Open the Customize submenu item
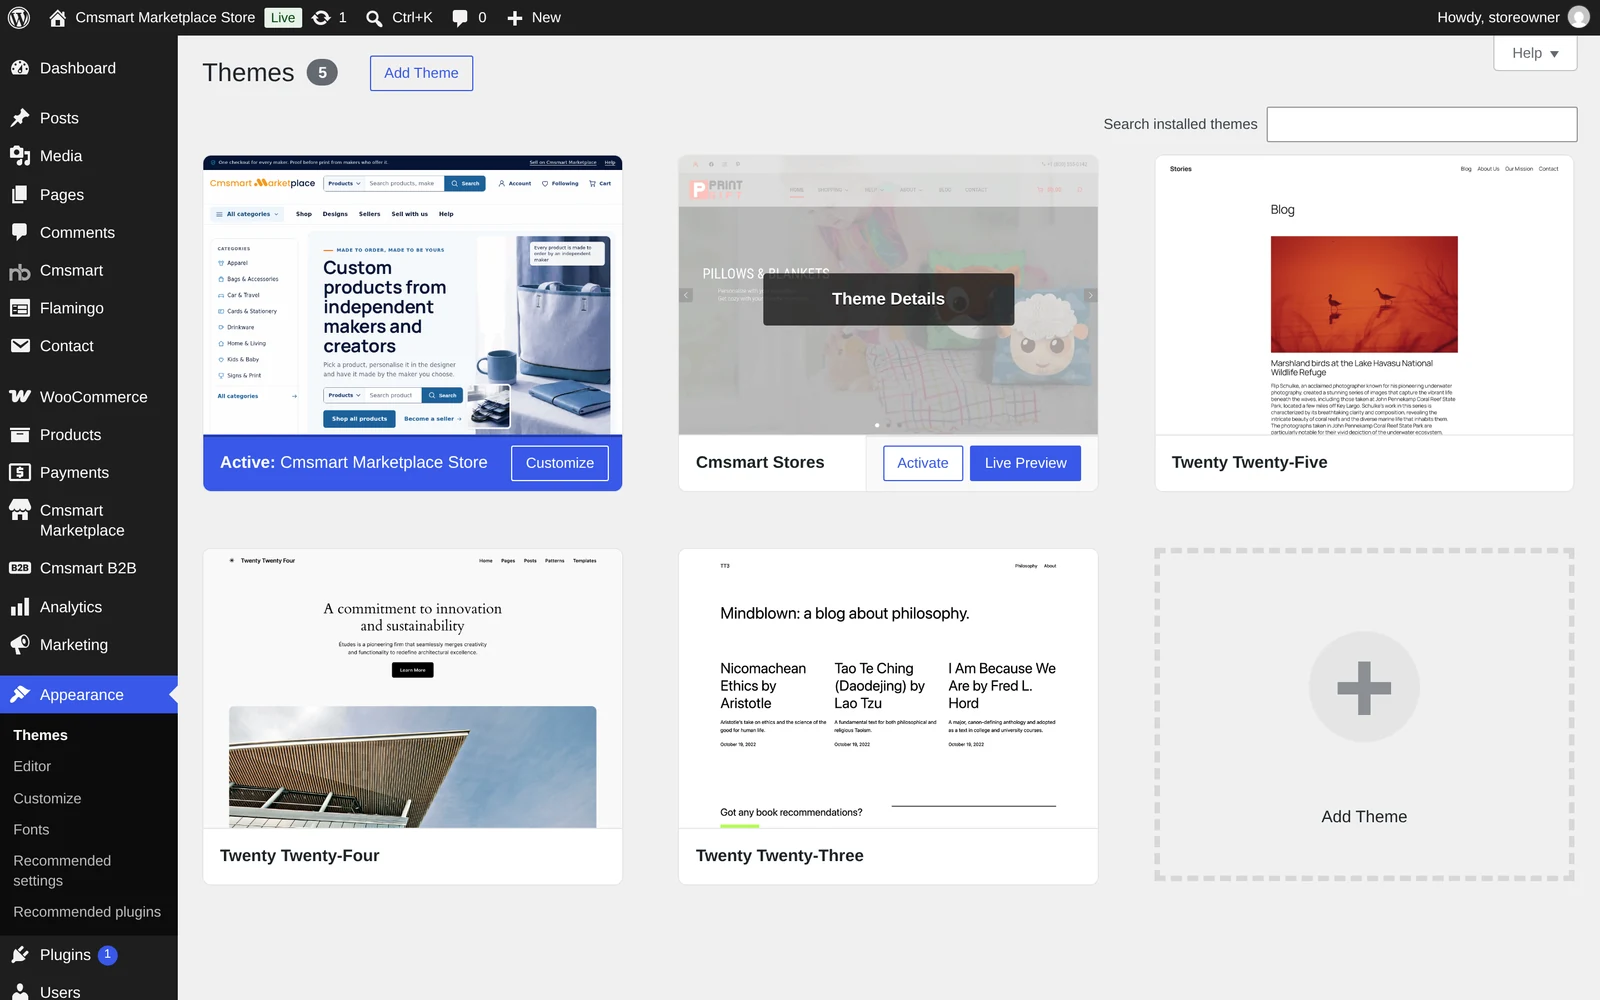Screen dimensions: 1600x1000 point(47,799)
